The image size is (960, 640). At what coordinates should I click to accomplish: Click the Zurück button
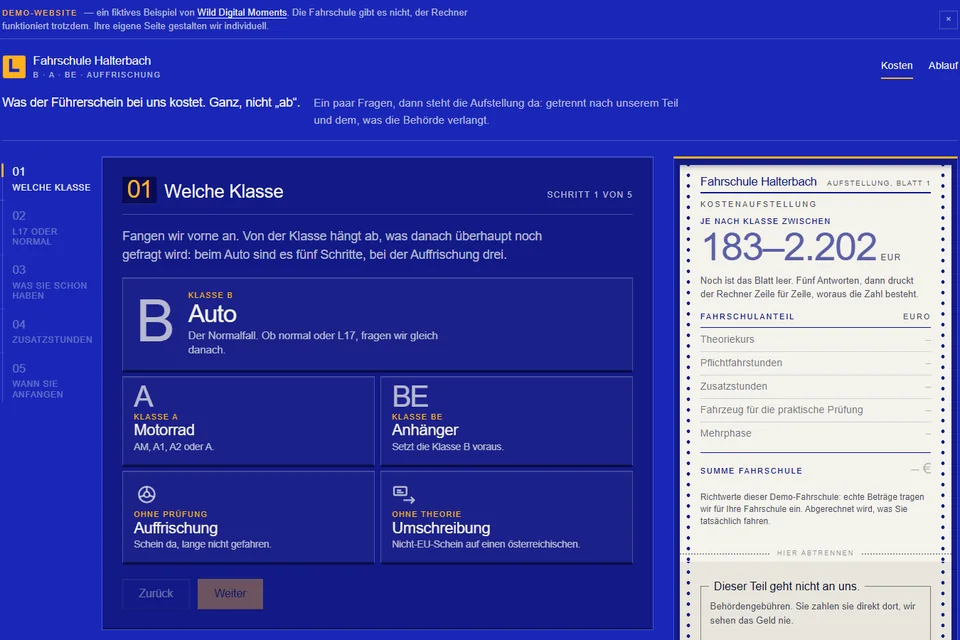[156, 593]
